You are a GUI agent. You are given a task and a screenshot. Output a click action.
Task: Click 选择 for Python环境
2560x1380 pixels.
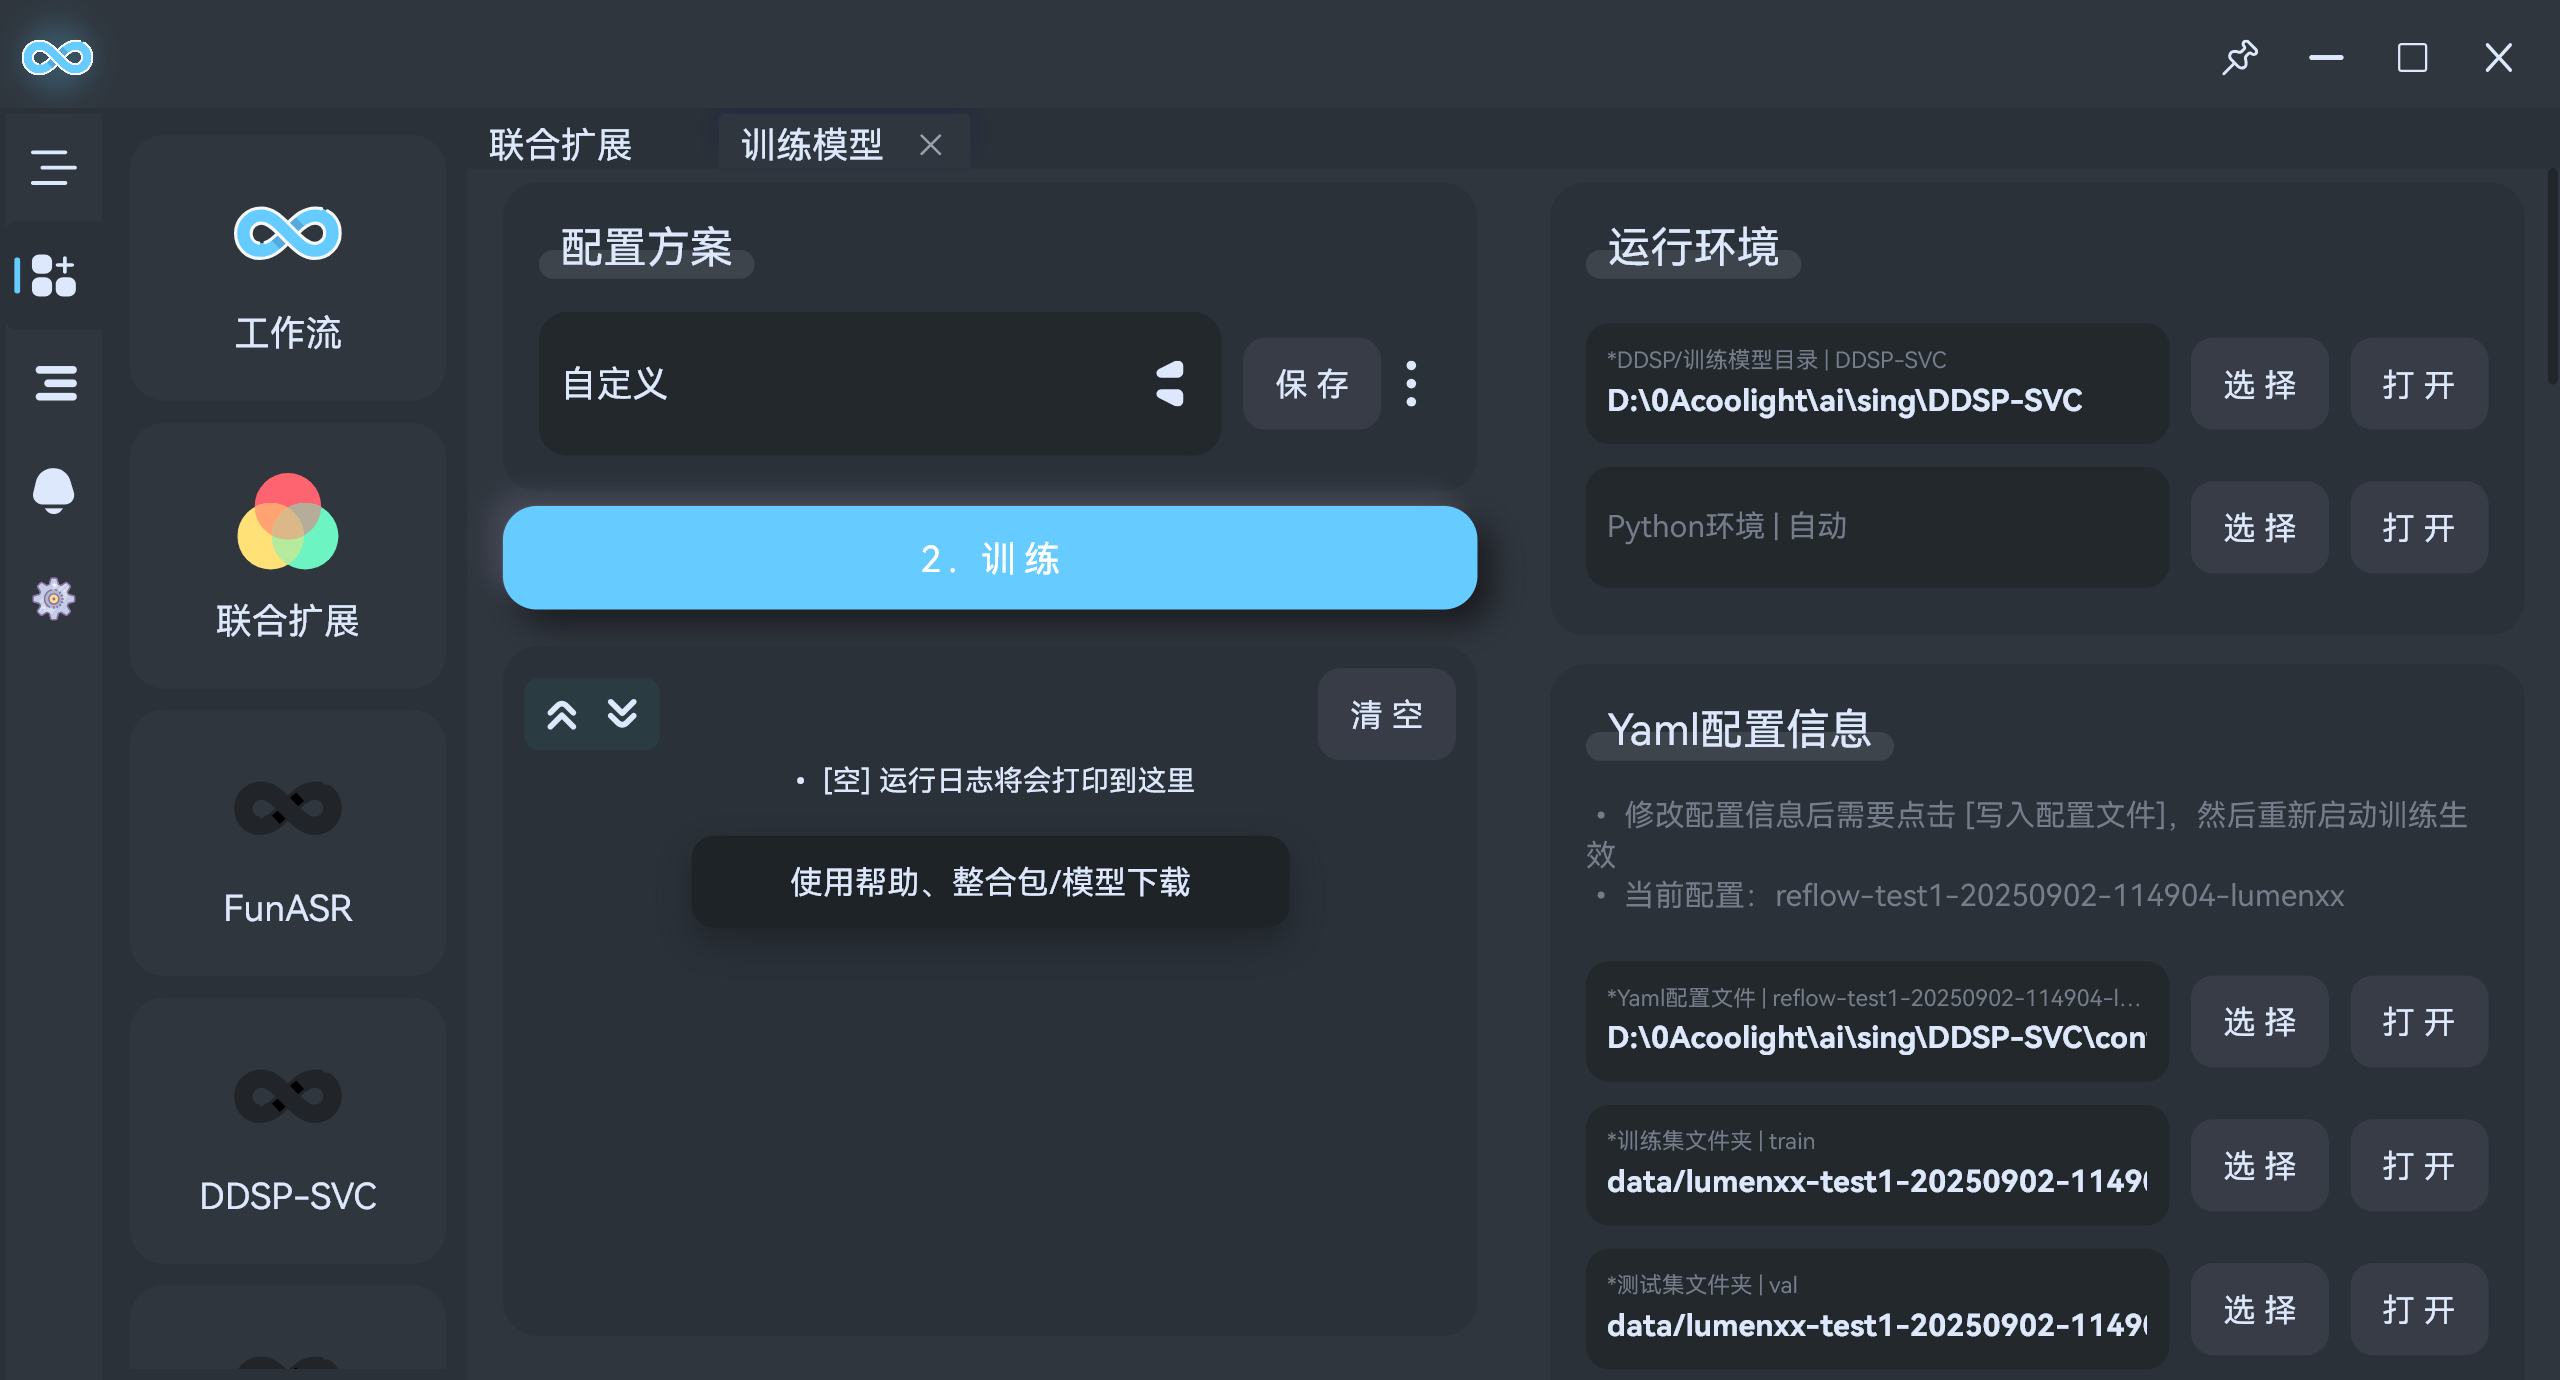(2260, 527)
